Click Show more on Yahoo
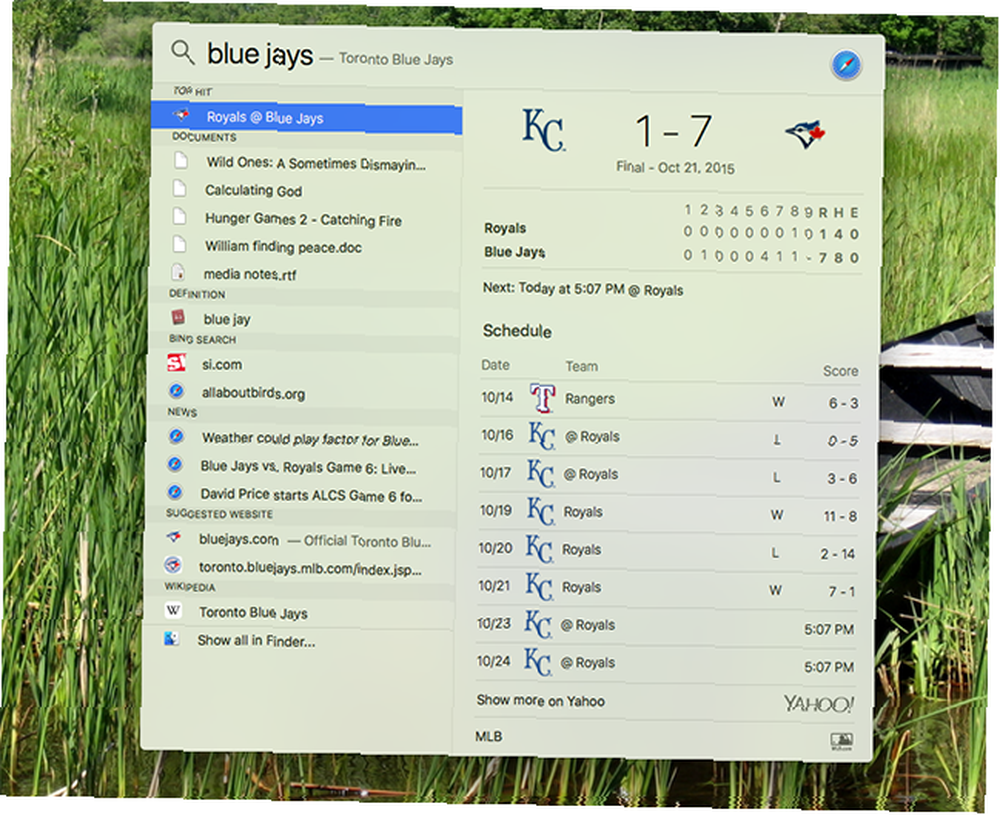Image resolution: width=1000 pixels, height=815 pixels. click(540, 700)
